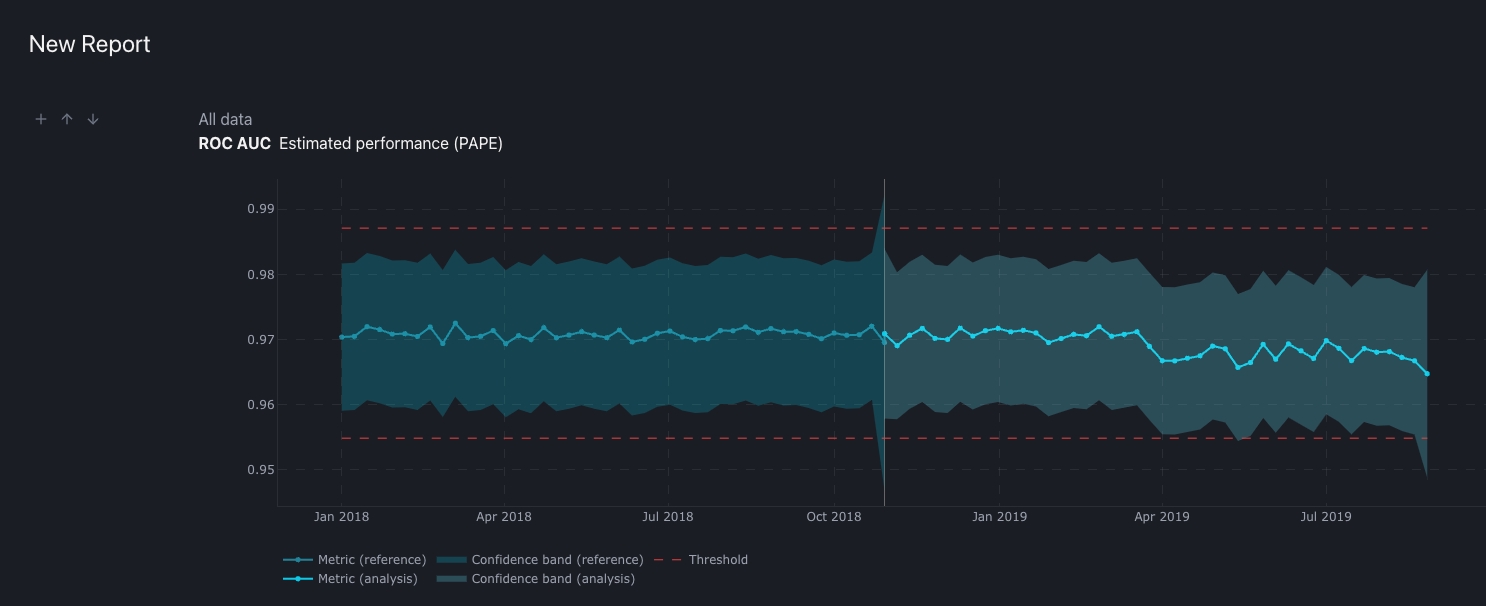1486x606 pixels.
Task: Click the first reference data point on the line
Action: point(342,337)
